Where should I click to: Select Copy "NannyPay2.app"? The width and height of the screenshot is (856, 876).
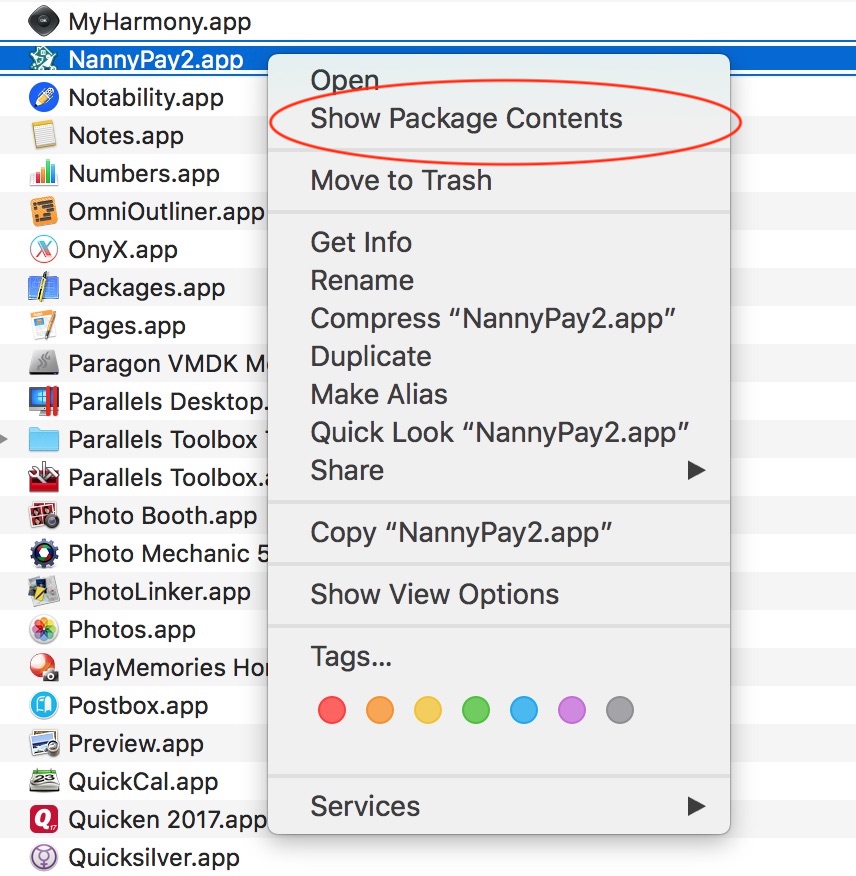(x=461, y=533)
